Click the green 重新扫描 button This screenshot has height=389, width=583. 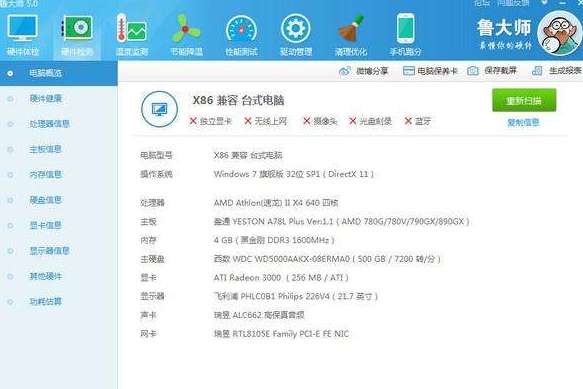pos(524,100)
